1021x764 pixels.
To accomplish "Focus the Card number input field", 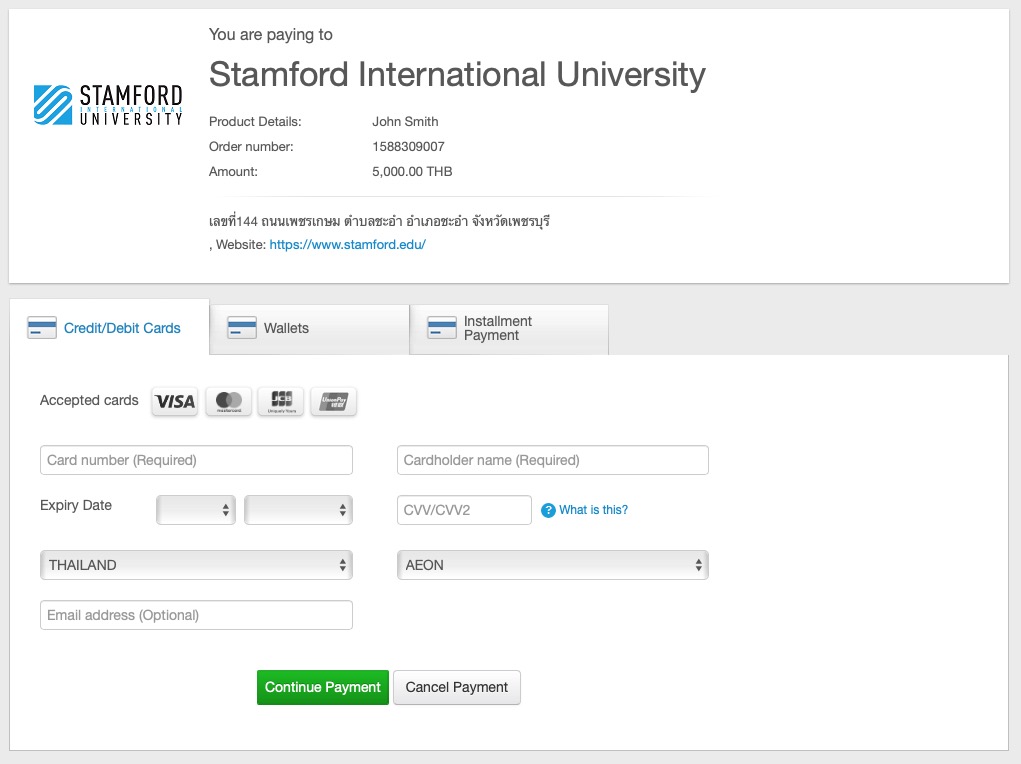I will [x=196, y=460].
